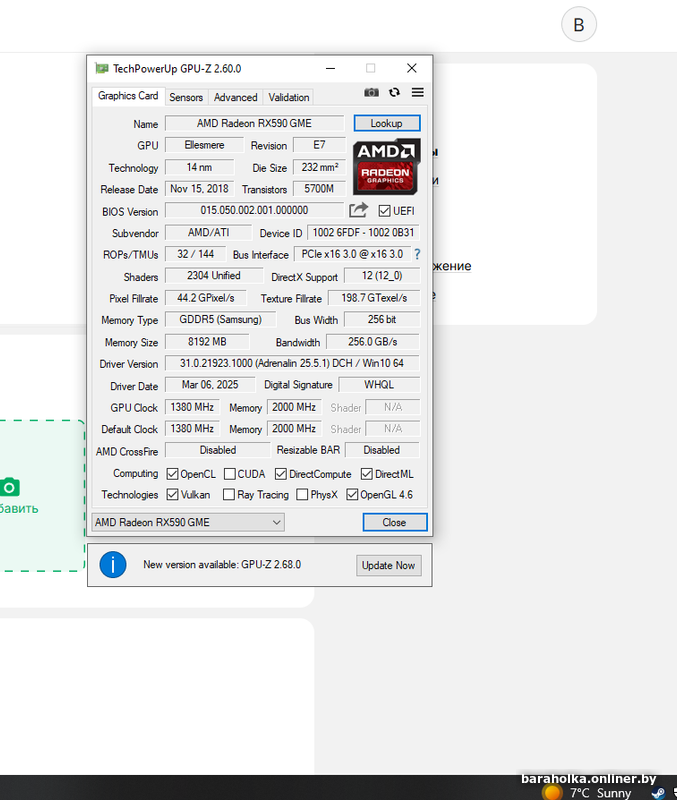Open the GPU-Z hamburger menu
Viewport: 677px width, 800px height.
click(x=418, y=92)
